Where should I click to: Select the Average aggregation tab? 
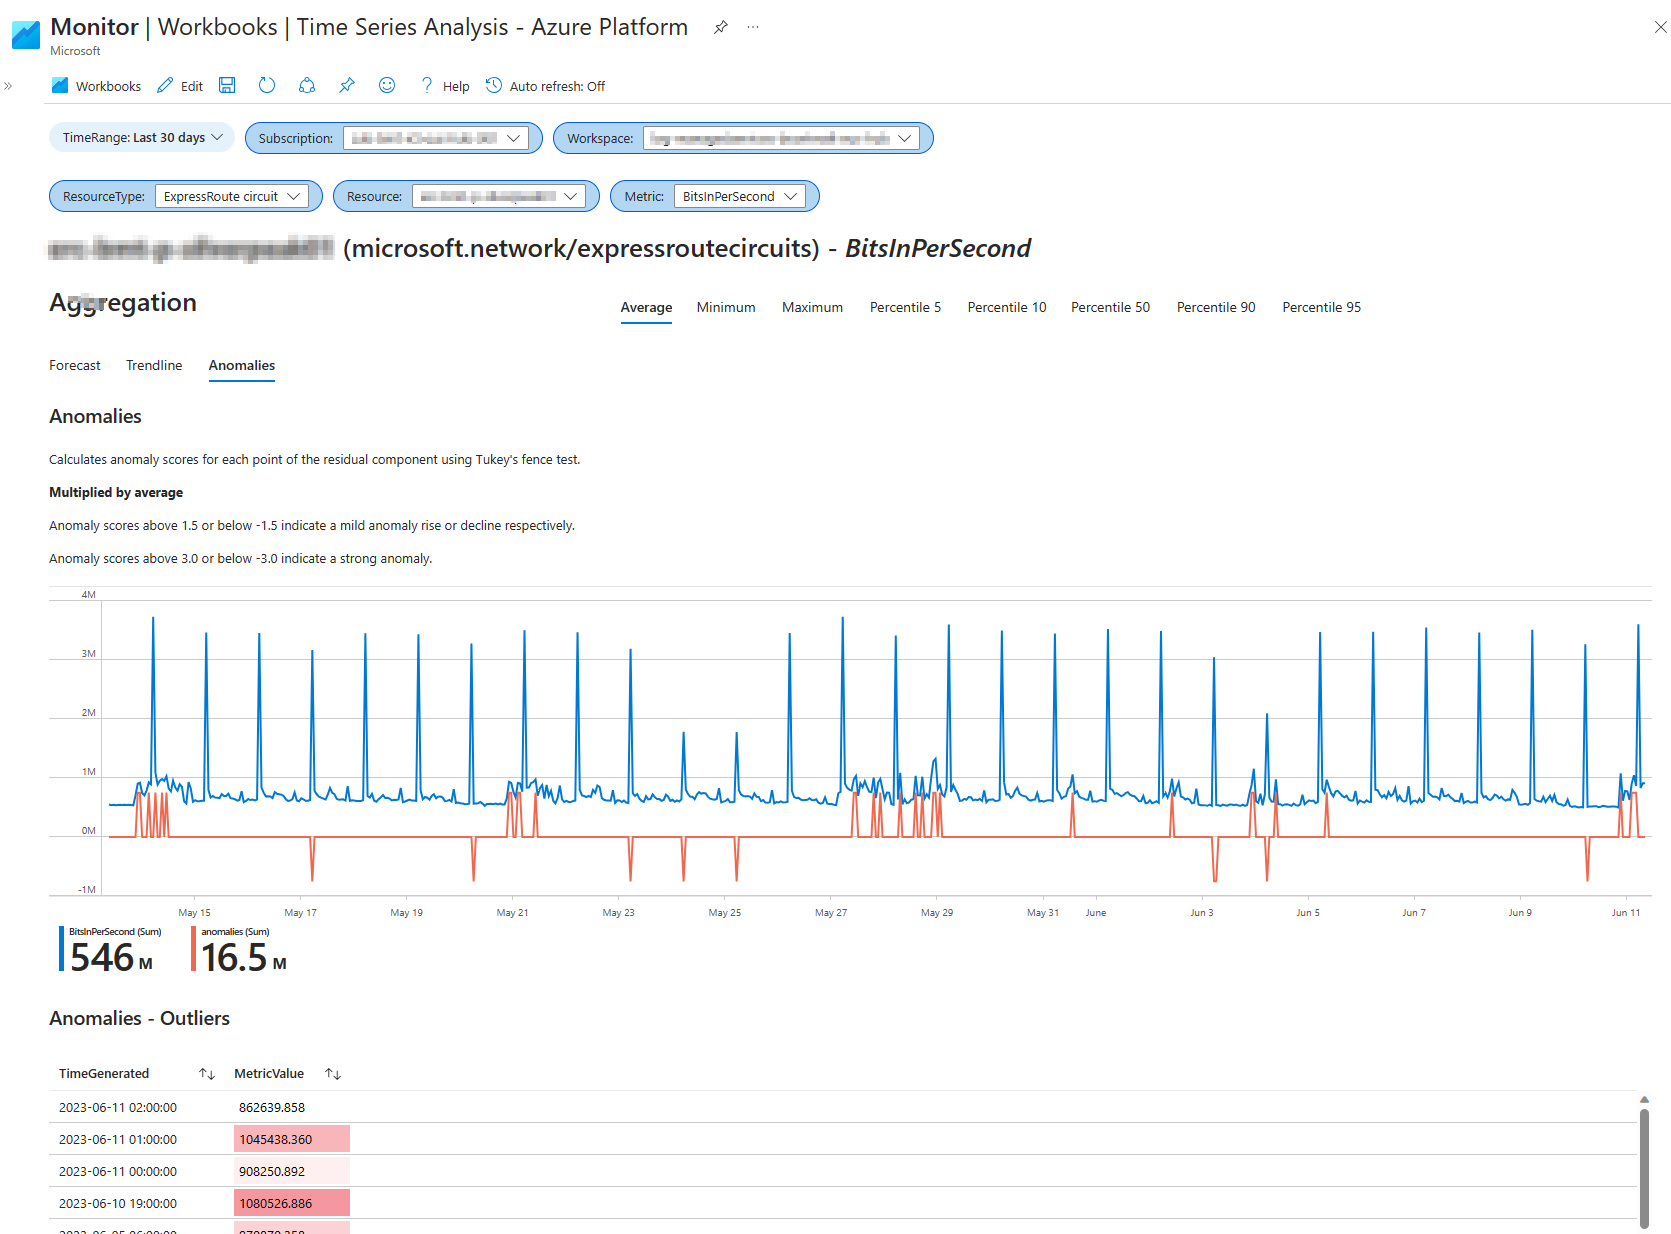[x=646, y=307]
